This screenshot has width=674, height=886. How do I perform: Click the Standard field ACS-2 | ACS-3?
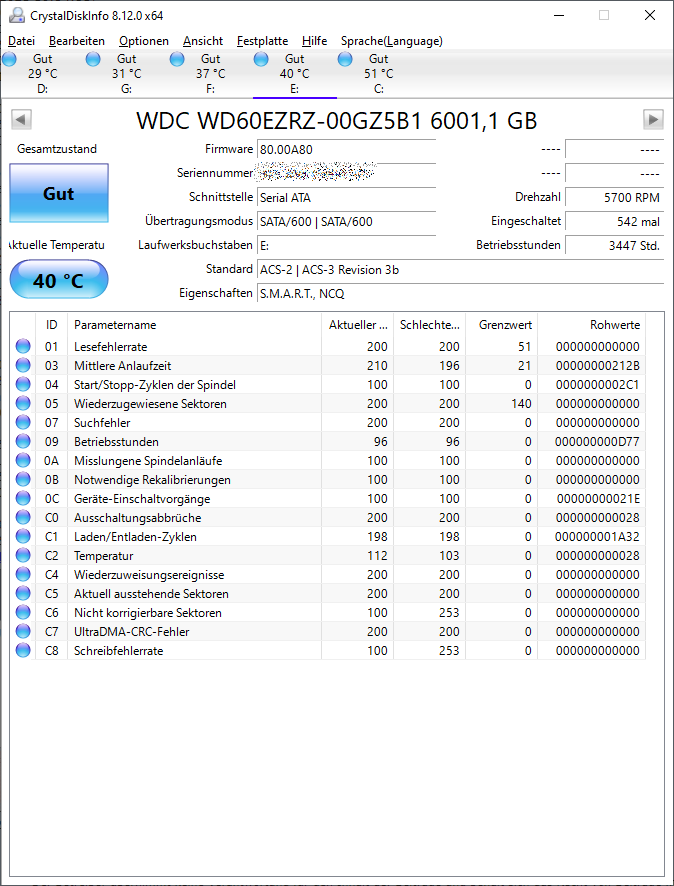[x=460, y=270]
